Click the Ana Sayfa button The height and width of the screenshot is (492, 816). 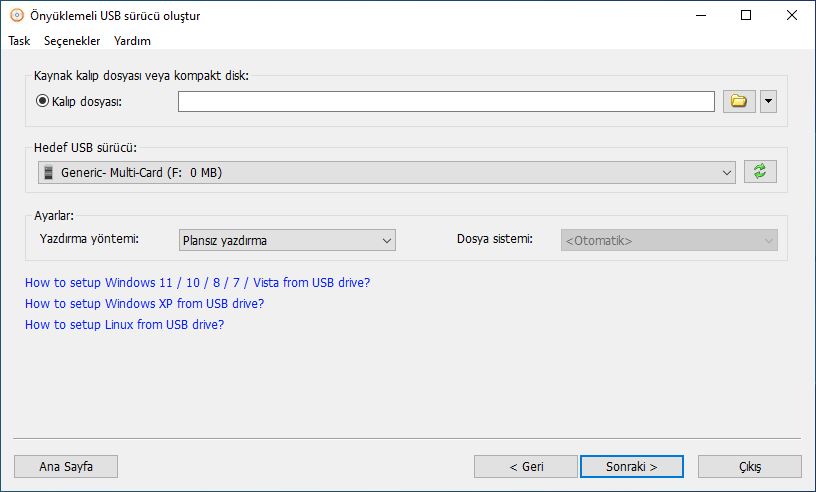[x=66, y=466]
